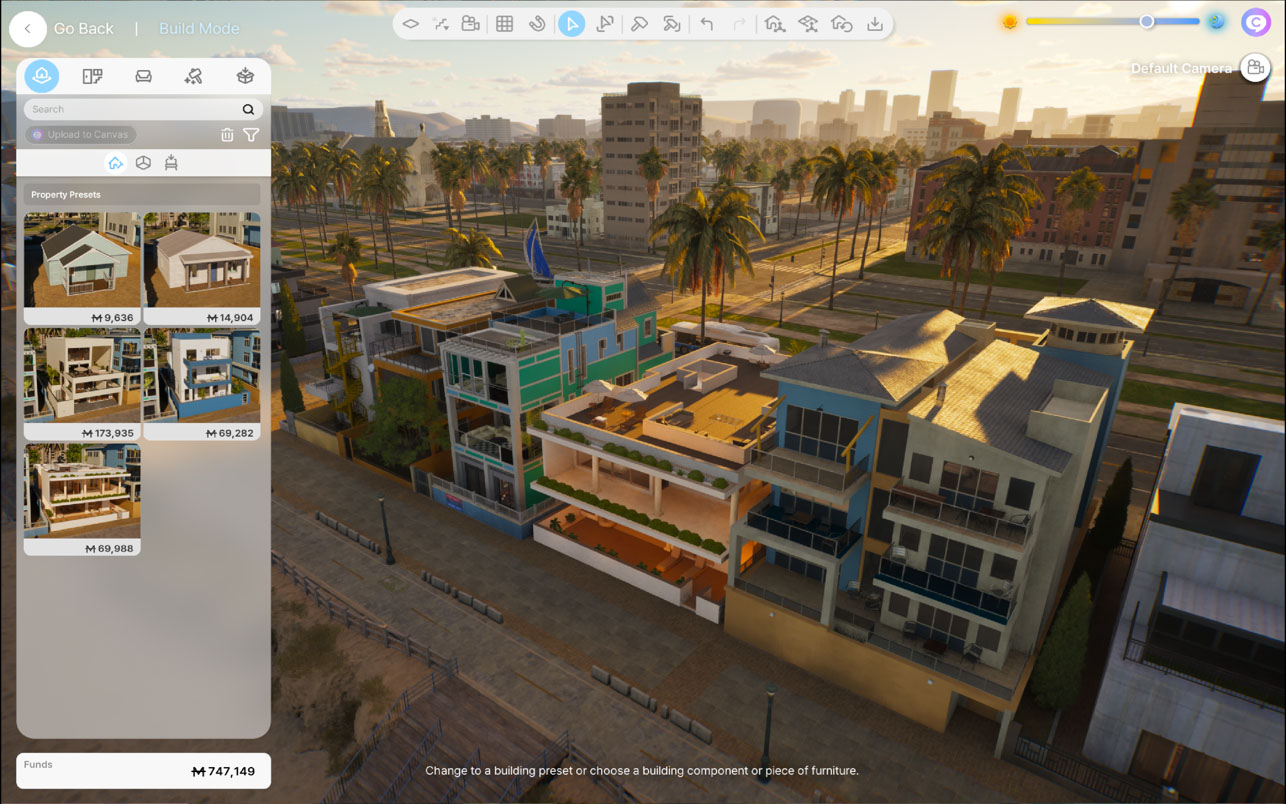Screen dimensions: 1286x804
Task: Click the Upload to Canvas button
Action: coord(81,135)
